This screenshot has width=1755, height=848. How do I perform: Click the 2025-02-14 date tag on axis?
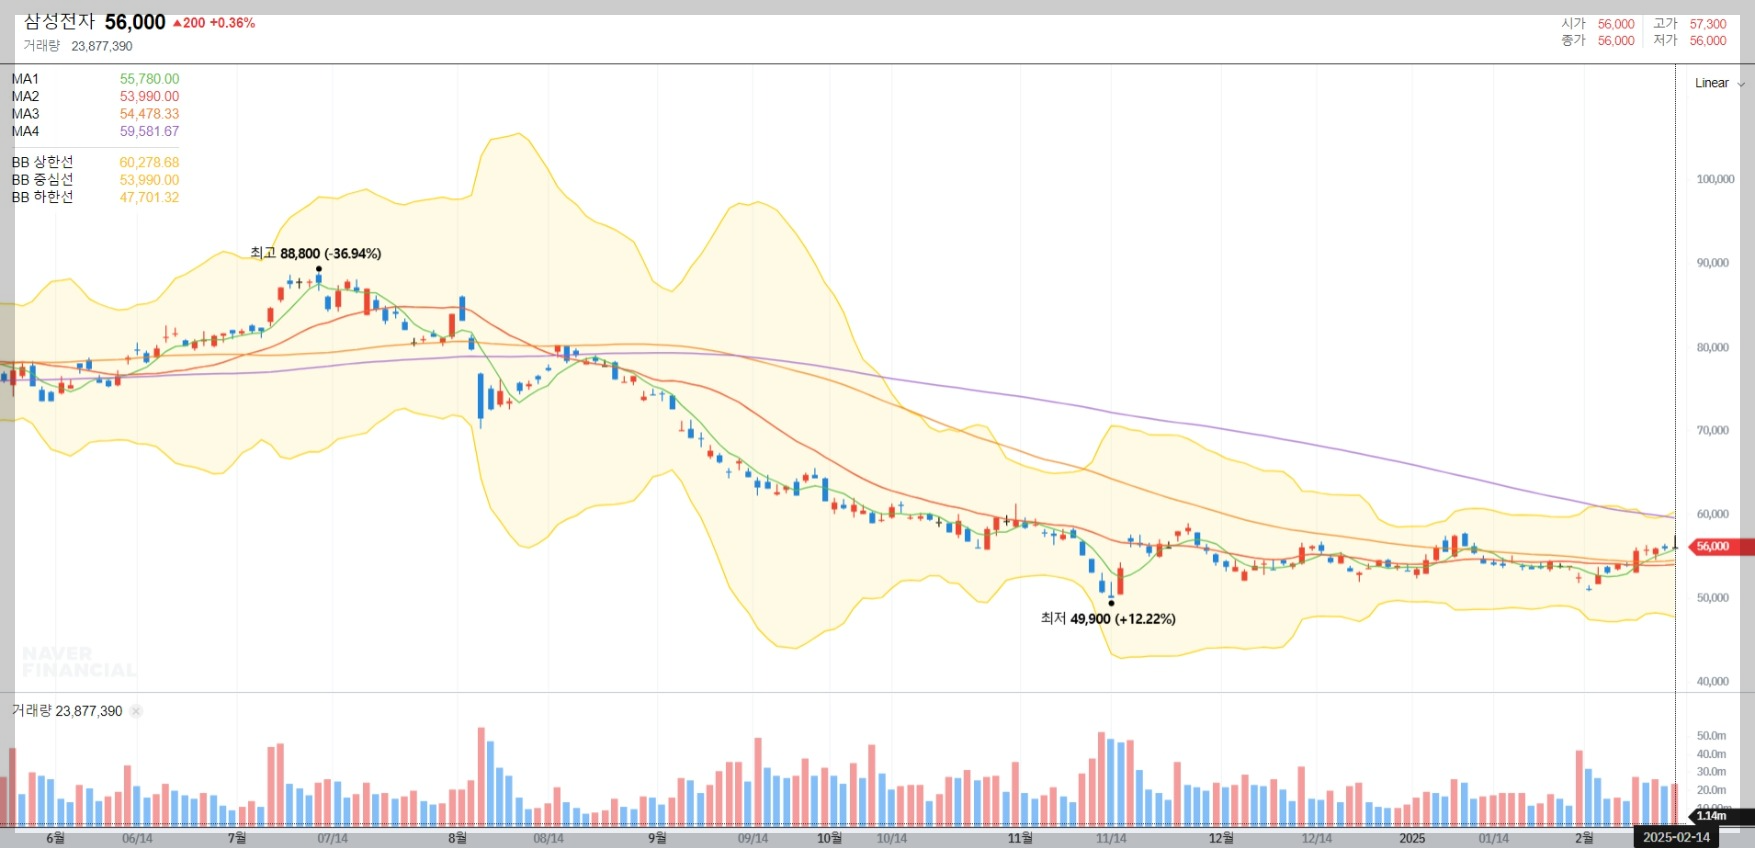pyautogui.click(x=1676, y=837)
